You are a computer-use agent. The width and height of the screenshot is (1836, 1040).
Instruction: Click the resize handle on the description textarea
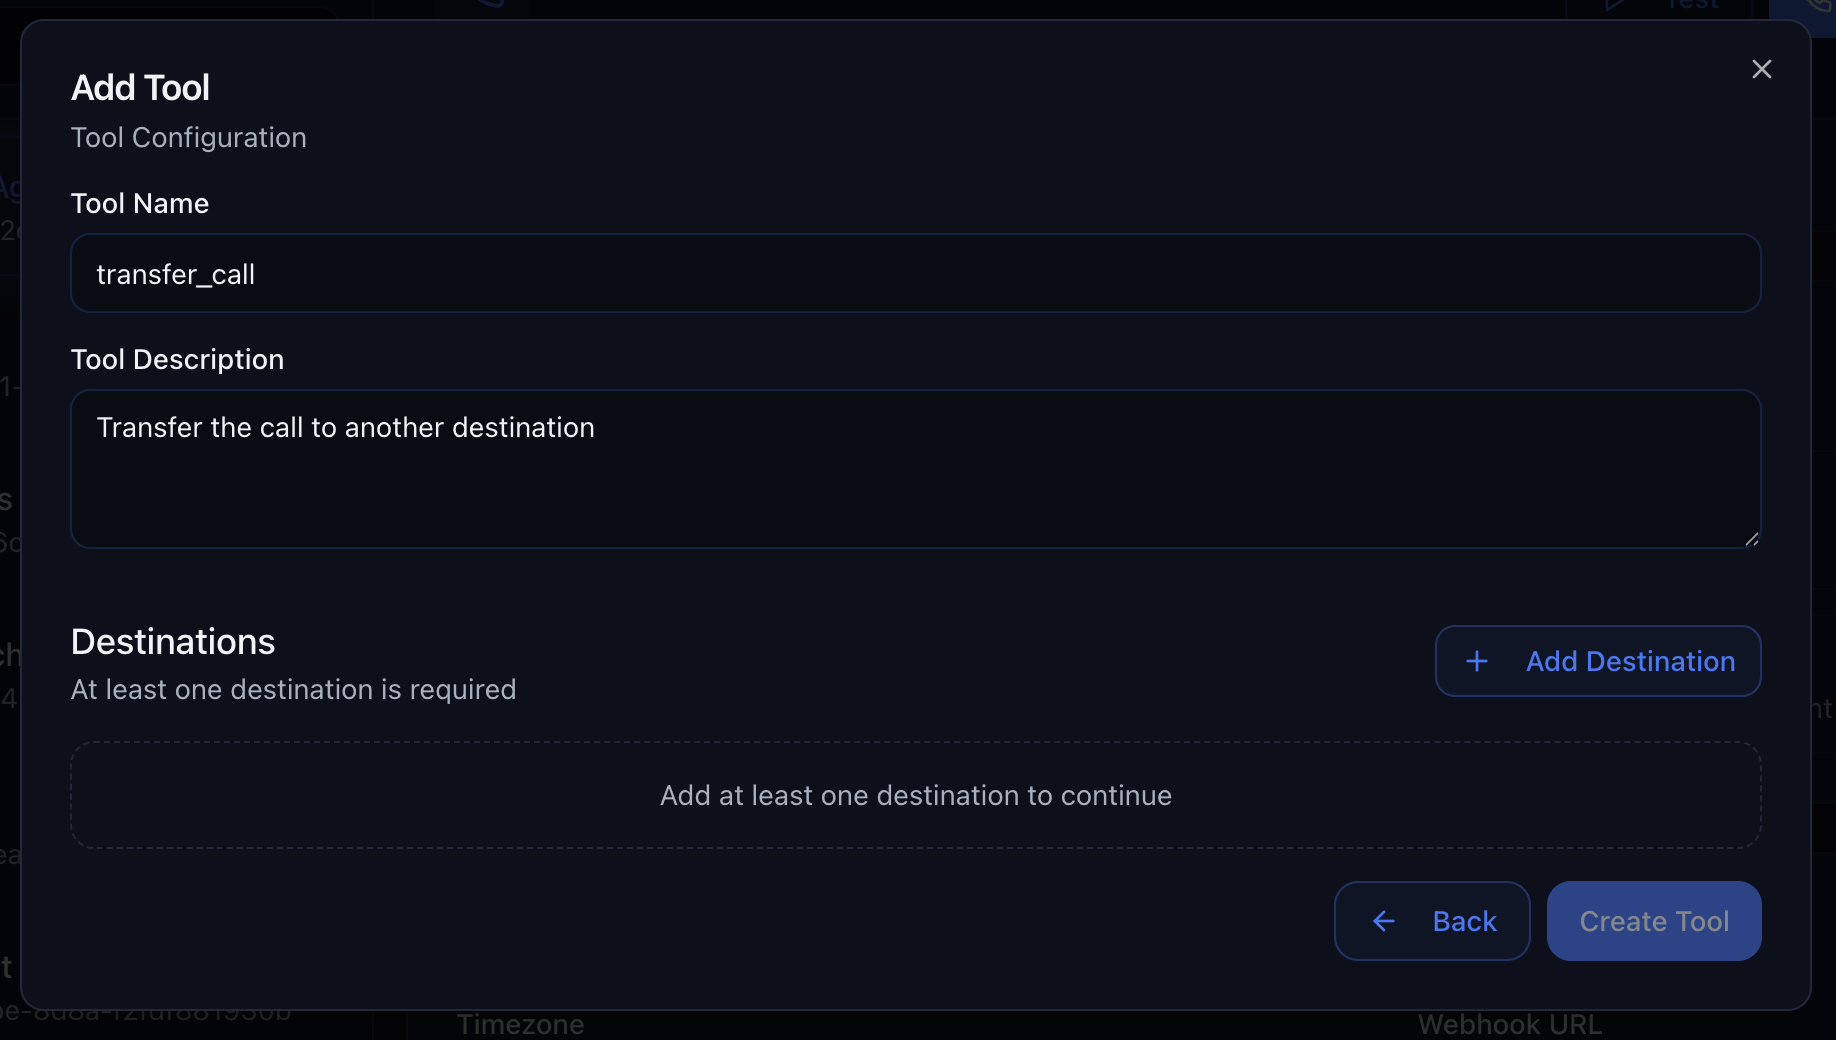1752,540
